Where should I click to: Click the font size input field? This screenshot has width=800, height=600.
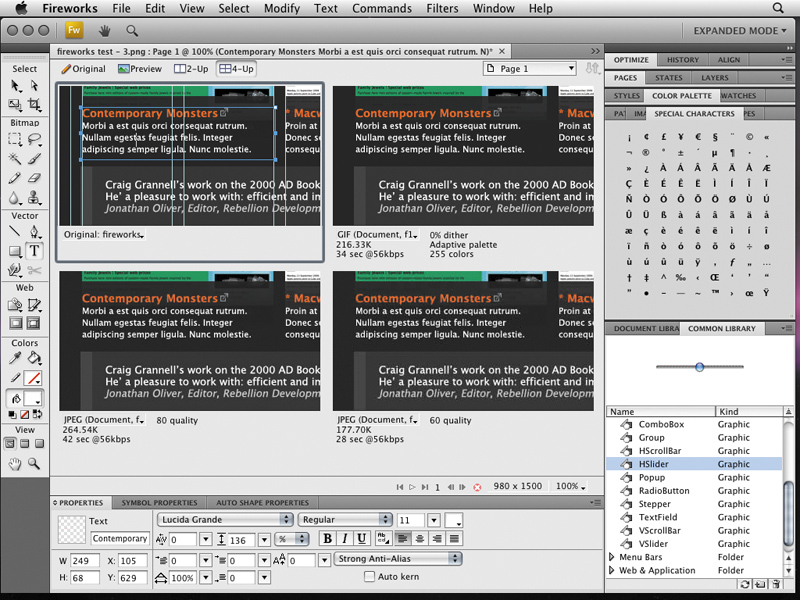tap(411, 520)
